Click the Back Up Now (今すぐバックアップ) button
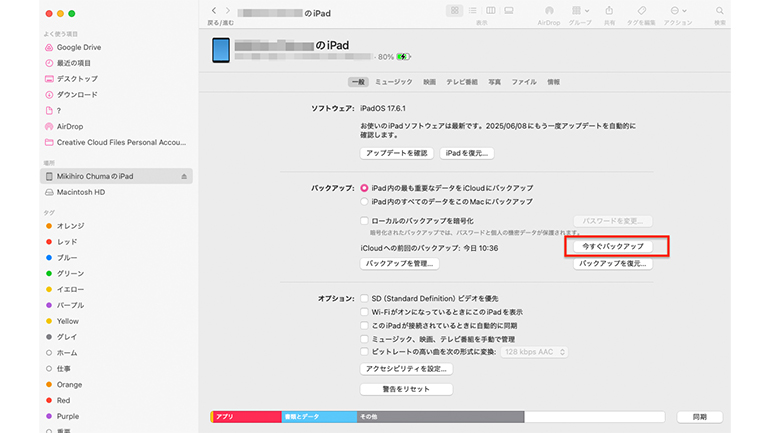 click(613, 246)
